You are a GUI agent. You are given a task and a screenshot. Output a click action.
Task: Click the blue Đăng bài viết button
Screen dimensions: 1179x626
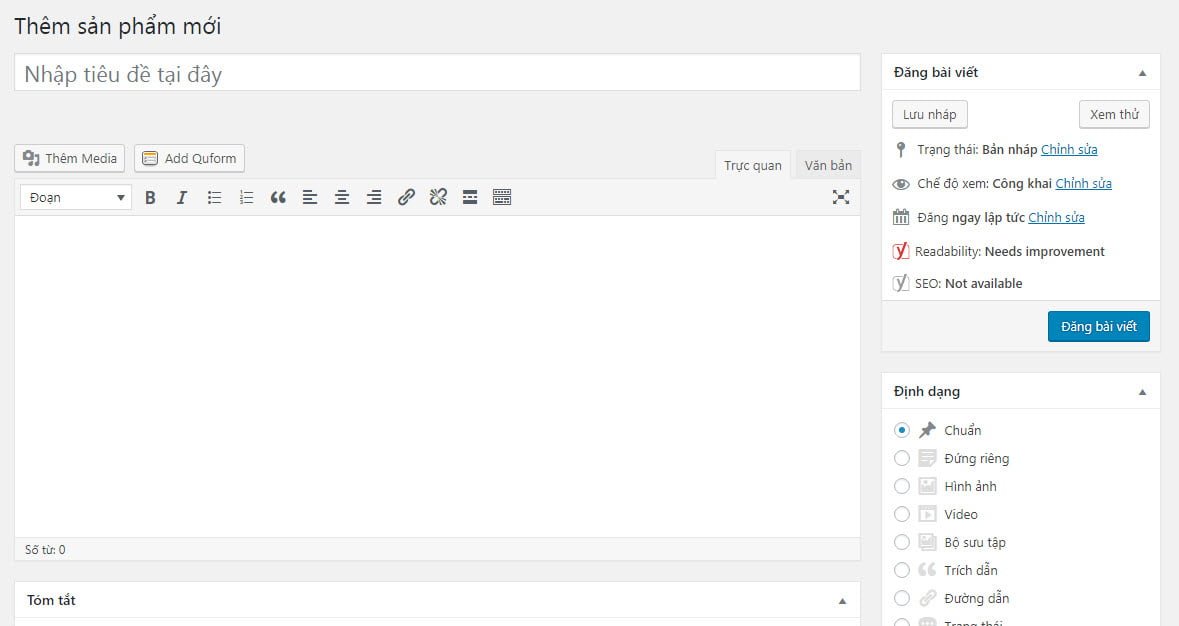pyautogui.click(x=1098, y=327)
